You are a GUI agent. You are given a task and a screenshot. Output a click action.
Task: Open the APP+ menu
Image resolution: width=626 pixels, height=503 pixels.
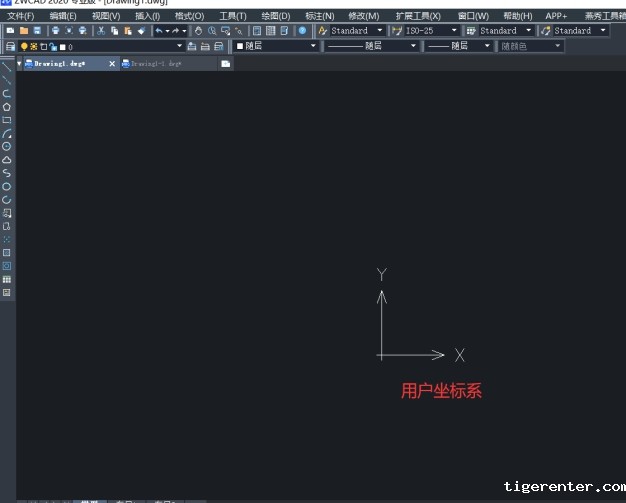pos(556,16)
